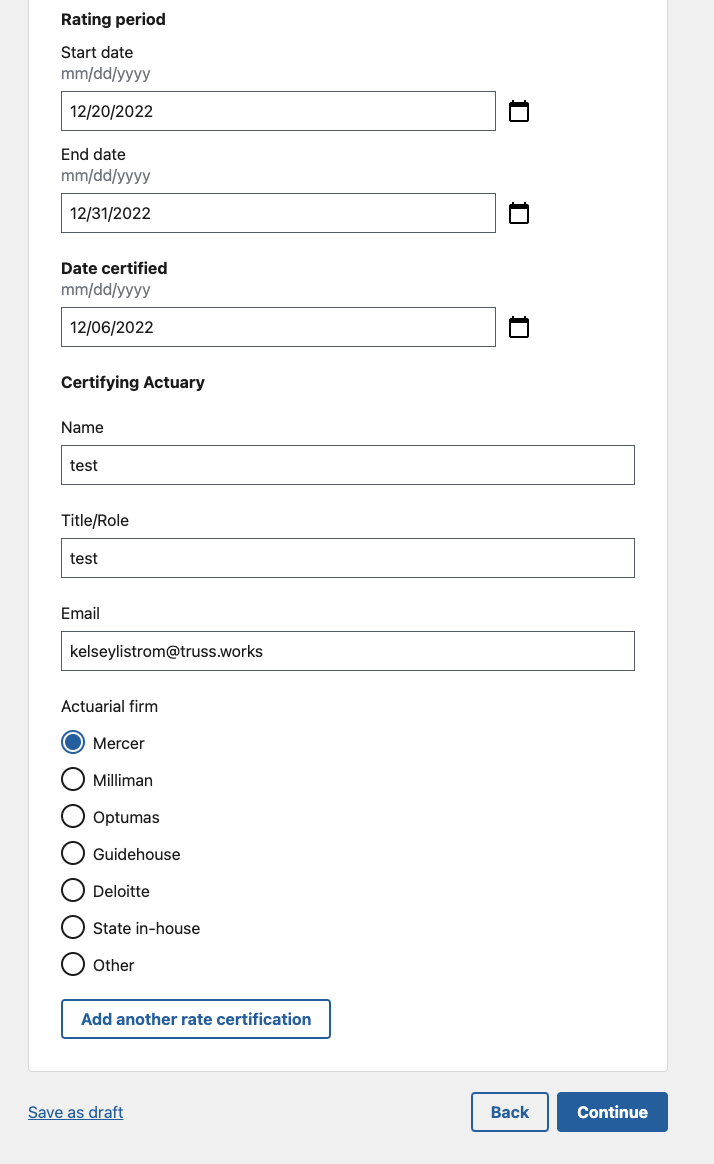Click the Save as draft link
The image size is (714, 1164).
(76, 1112)
